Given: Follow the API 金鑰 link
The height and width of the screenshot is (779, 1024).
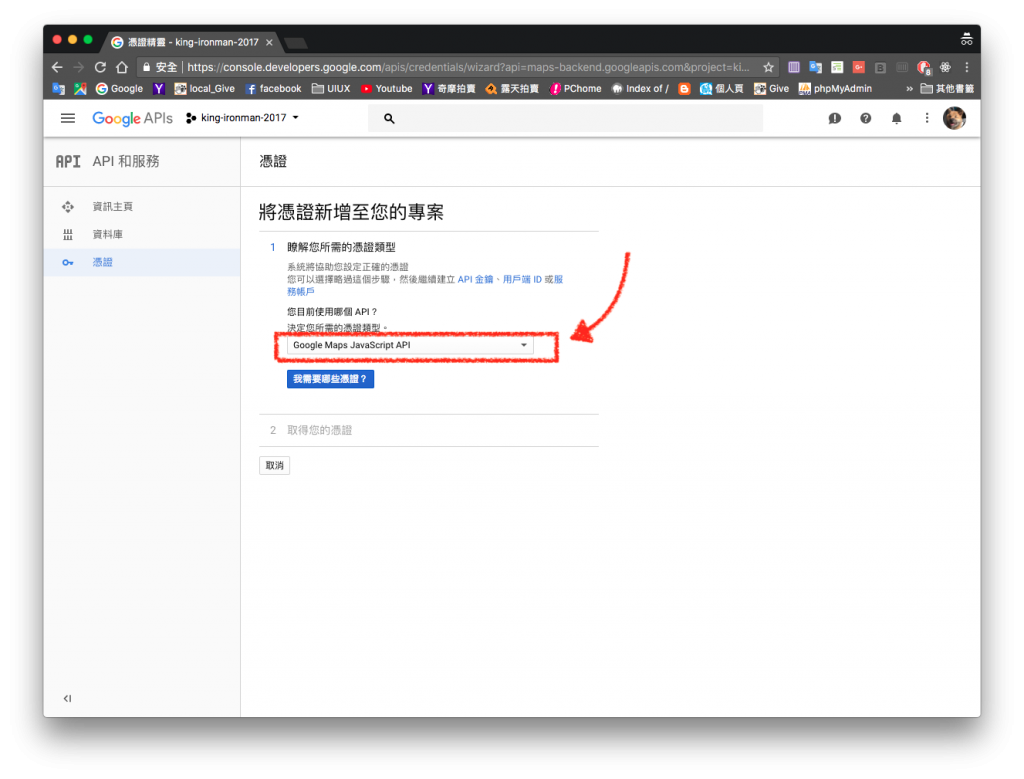Looking at the screenshot, I should coord(475,279).
